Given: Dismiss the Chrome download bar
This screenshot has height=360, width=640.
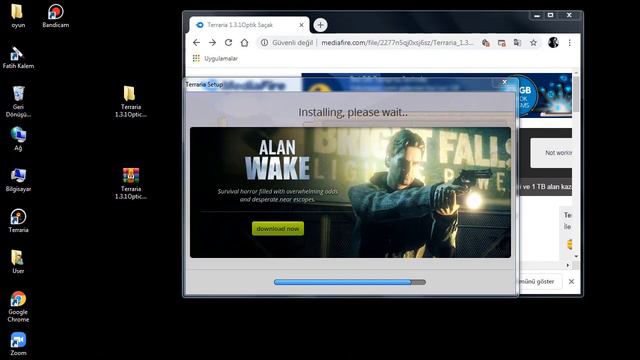Looking at the screenshot, I should [571, 281].
